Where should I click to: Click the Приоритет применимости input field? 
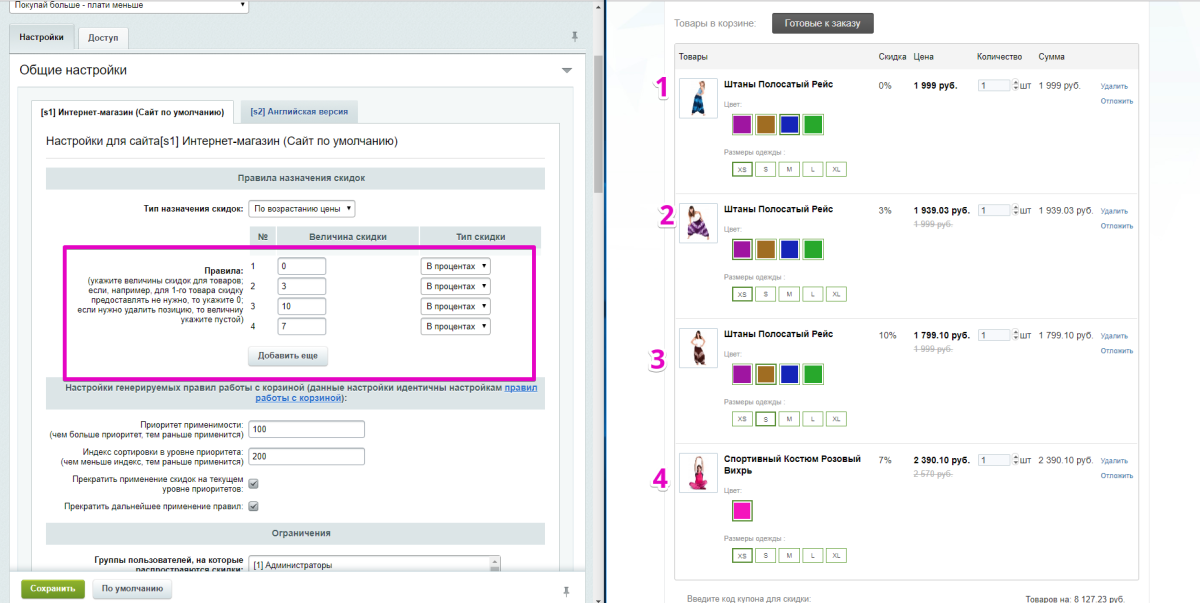point(306,429)
